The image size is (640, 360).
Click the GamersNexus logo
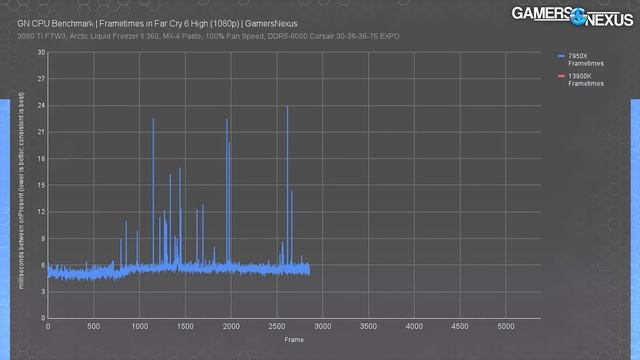click(572, 16)
